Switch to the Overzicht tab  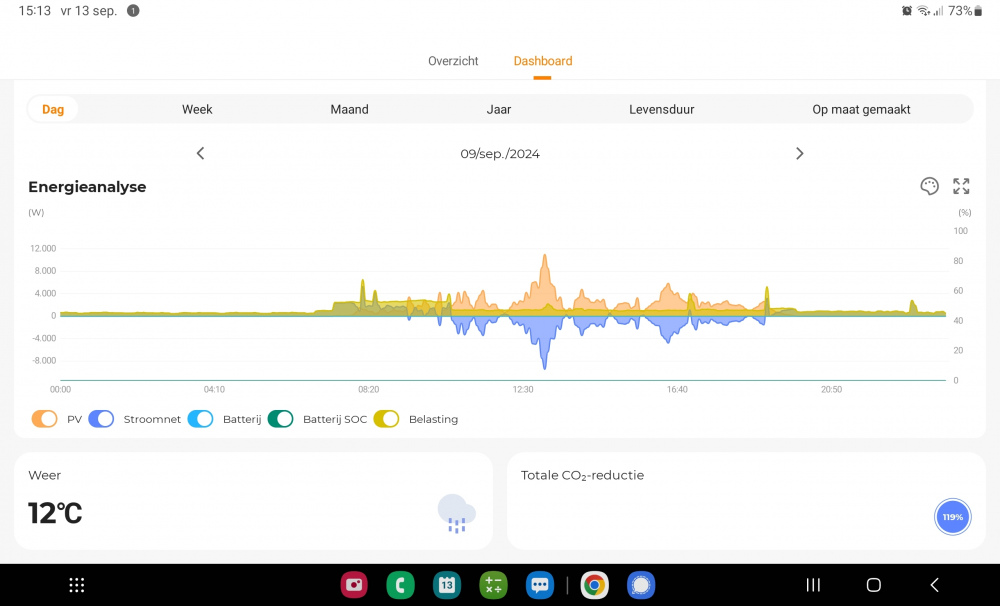pos(453,61)
